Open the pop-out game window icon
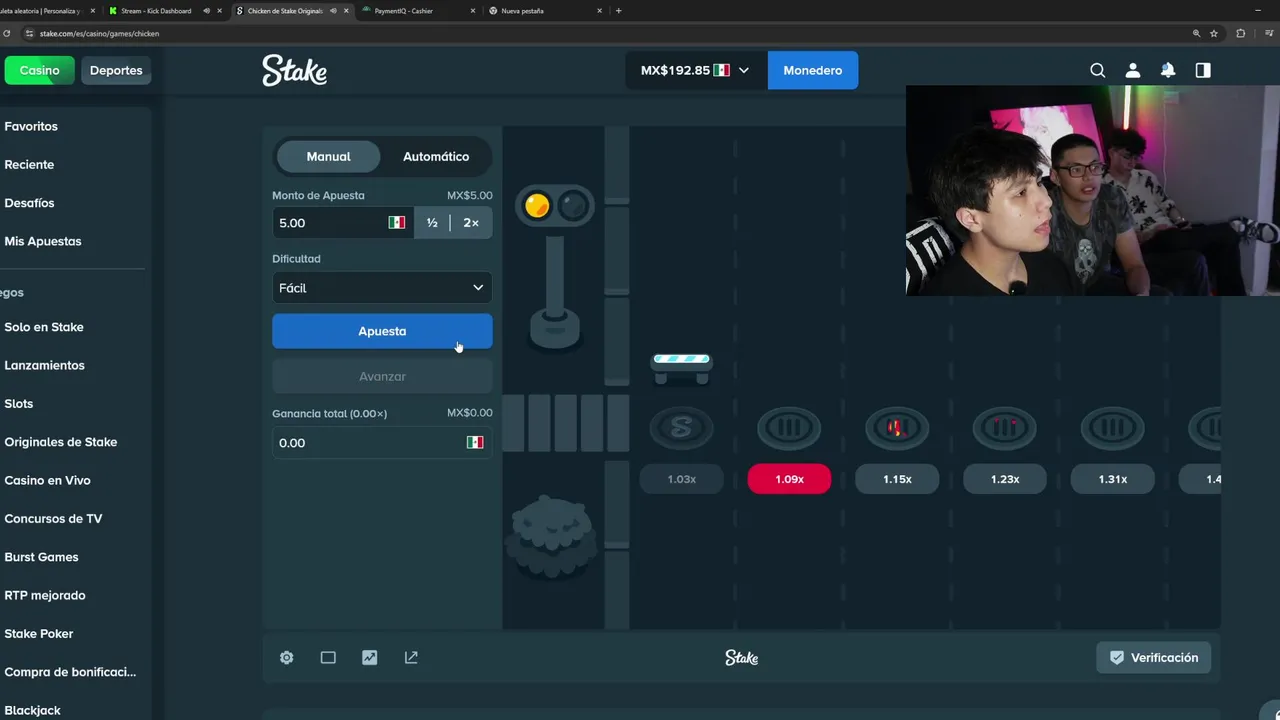Image resolution: width=1280 pixels, height=720 pixels. click(411, 657)
